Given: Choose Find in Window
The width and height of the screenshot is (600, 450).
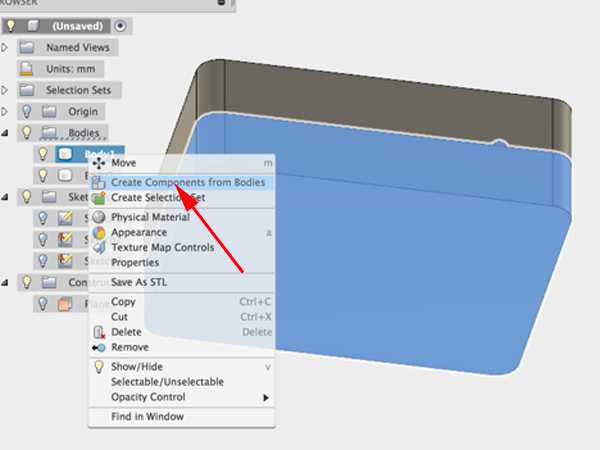Looking at the screenshot, I should point(181,416).
